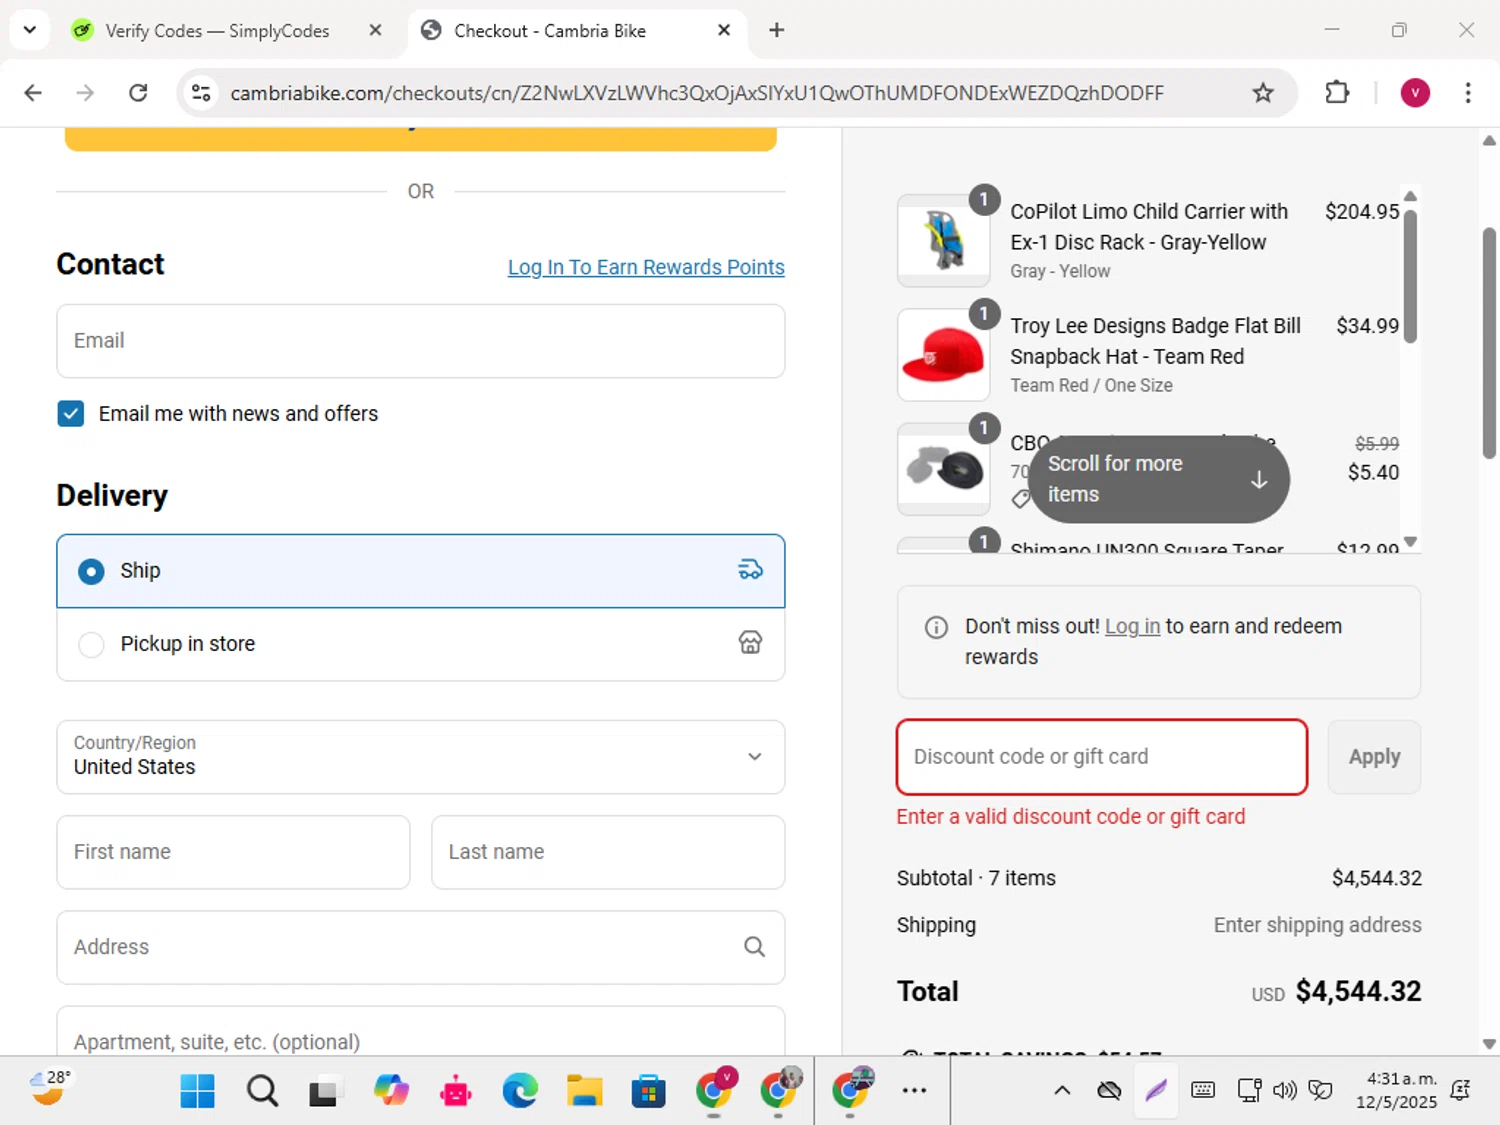
Task: Open a new browser tab
Action: coord(777,30)
